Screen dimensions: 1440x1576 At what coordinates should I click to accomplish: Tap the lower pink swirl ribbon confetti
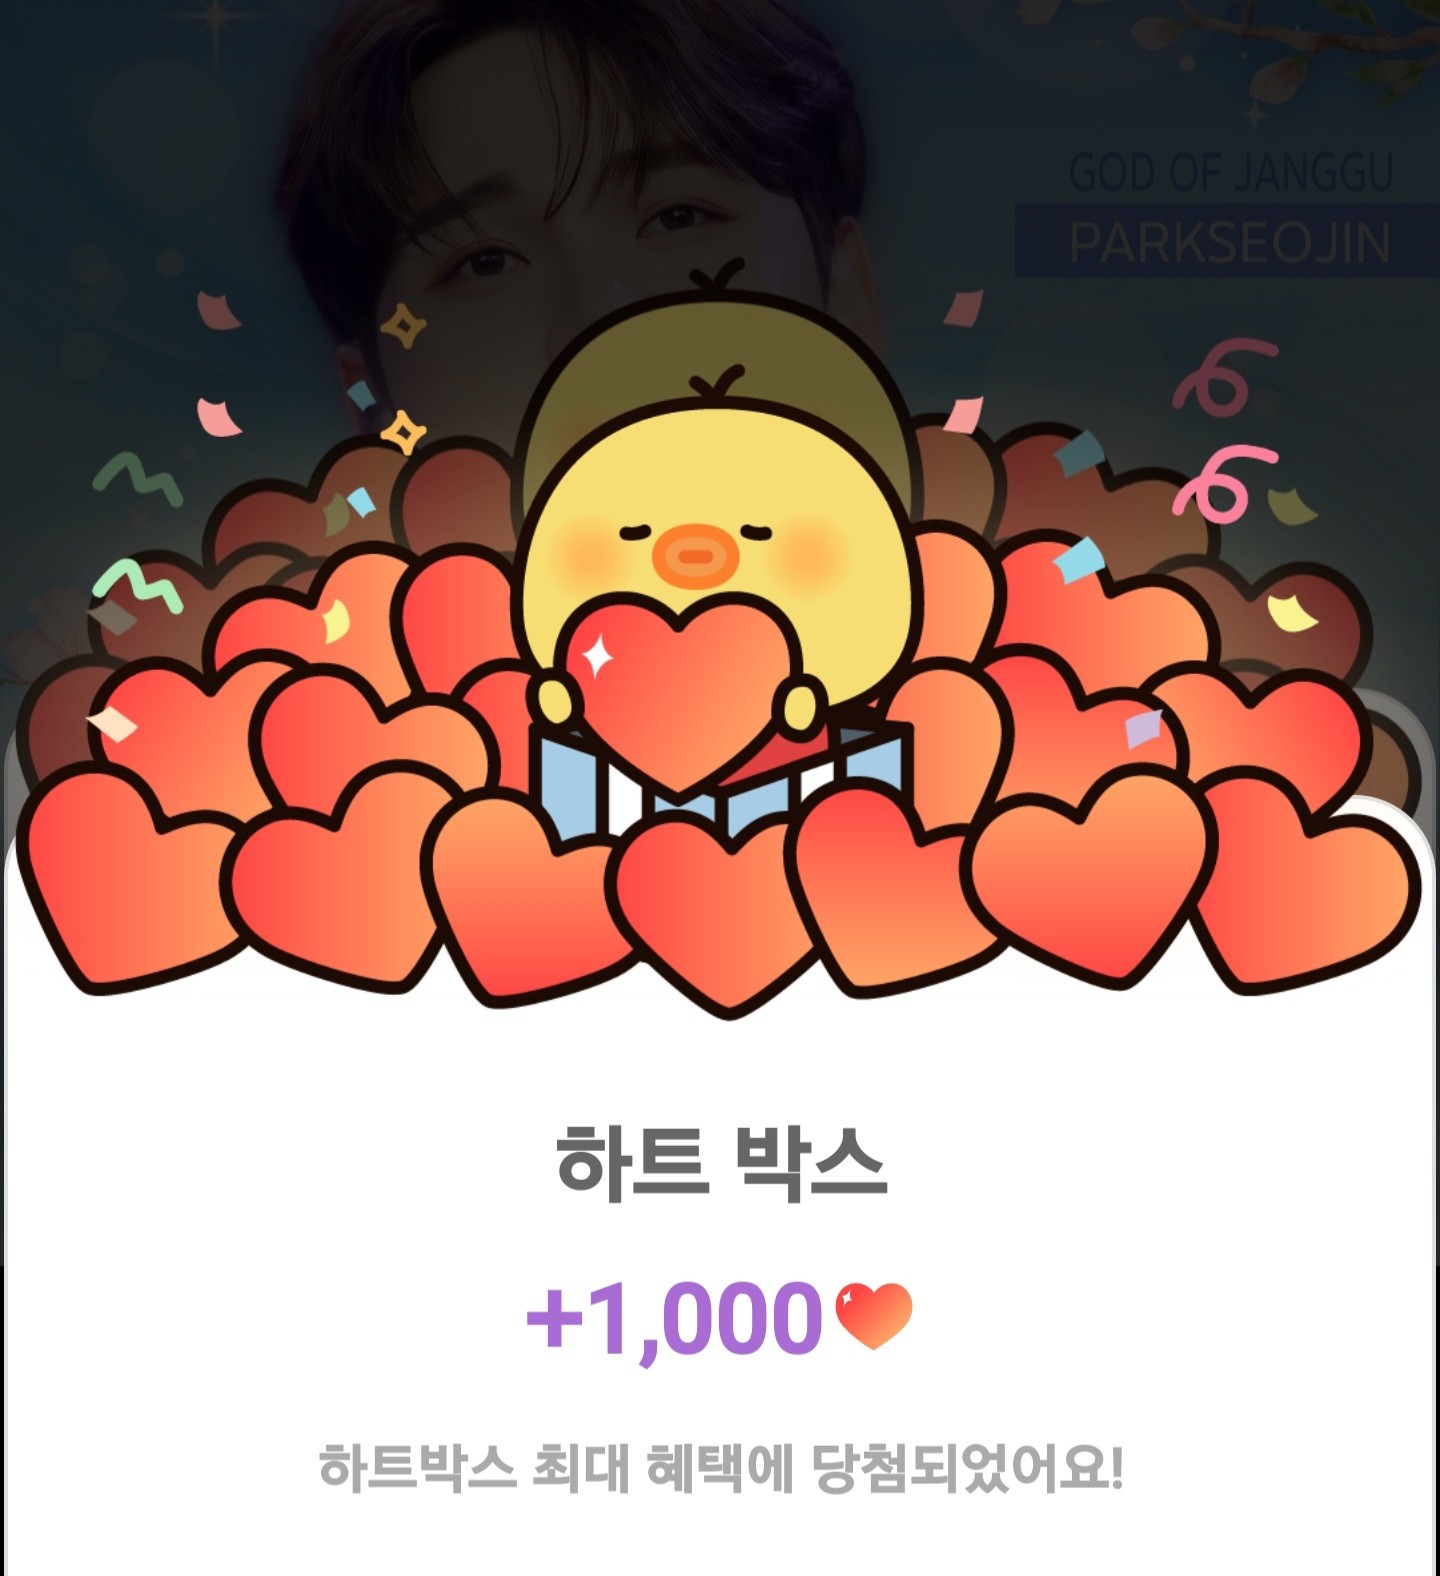click(1224, 482)
